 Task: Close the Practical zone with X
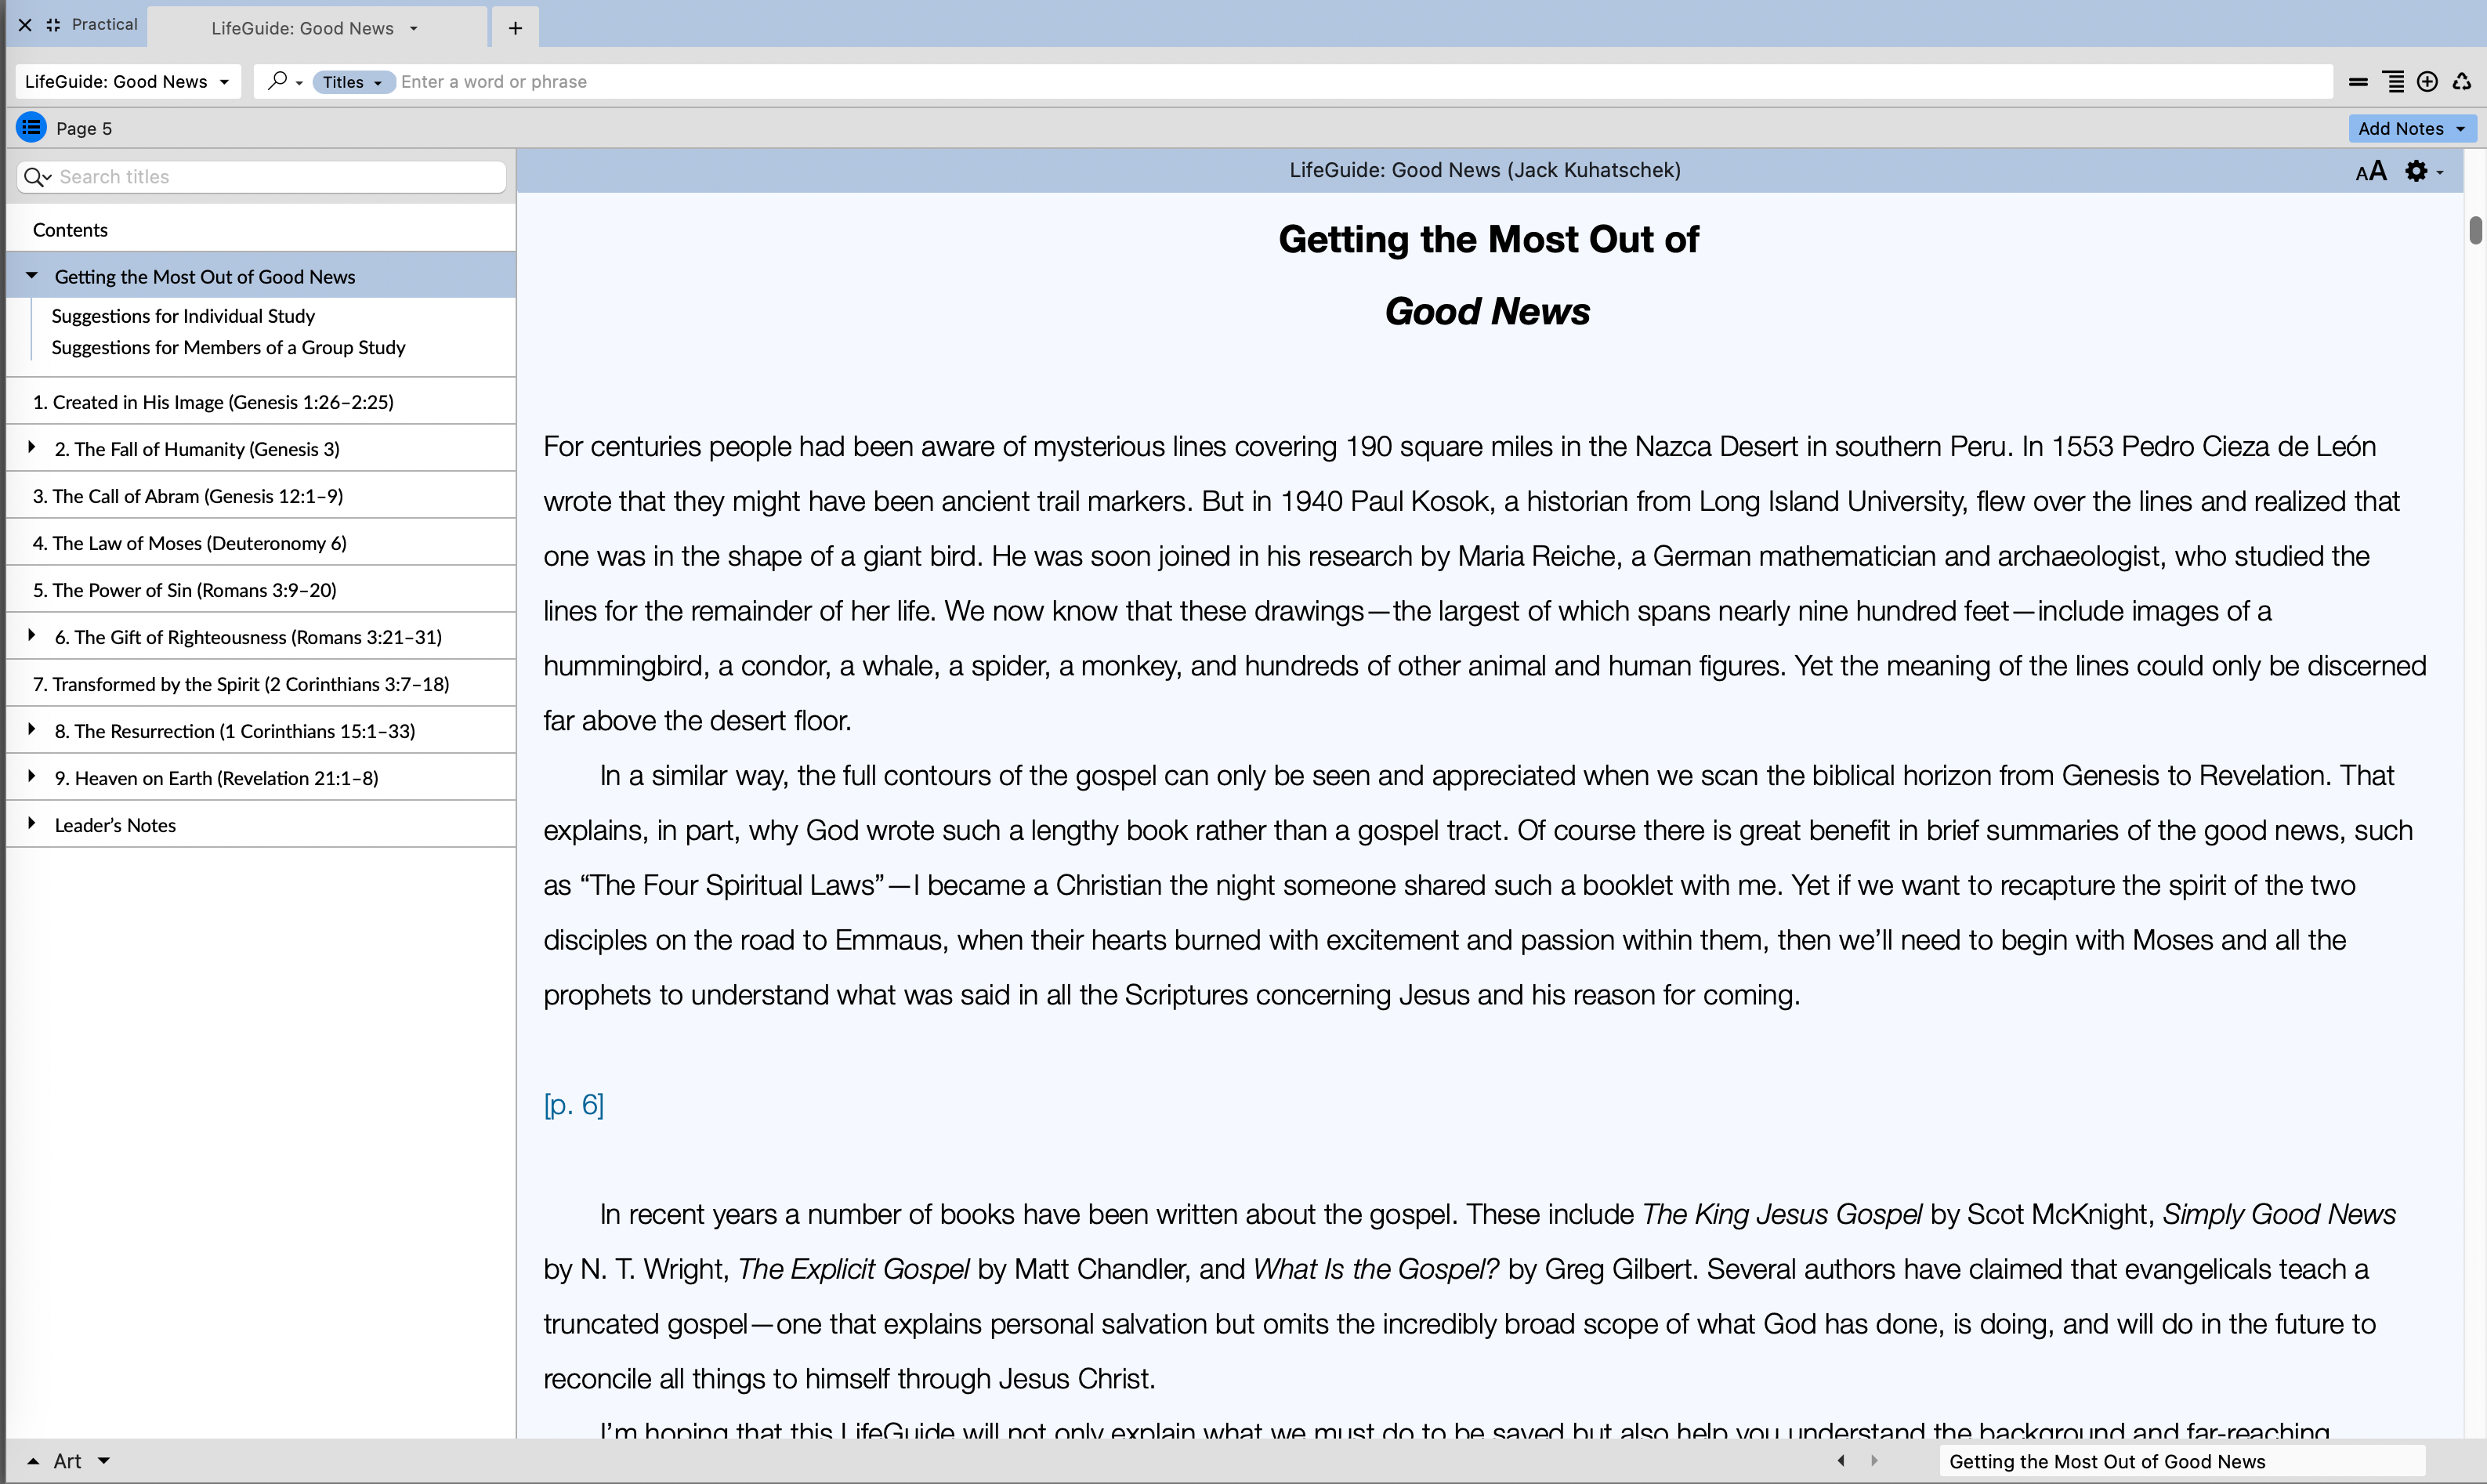coord(25,25)
